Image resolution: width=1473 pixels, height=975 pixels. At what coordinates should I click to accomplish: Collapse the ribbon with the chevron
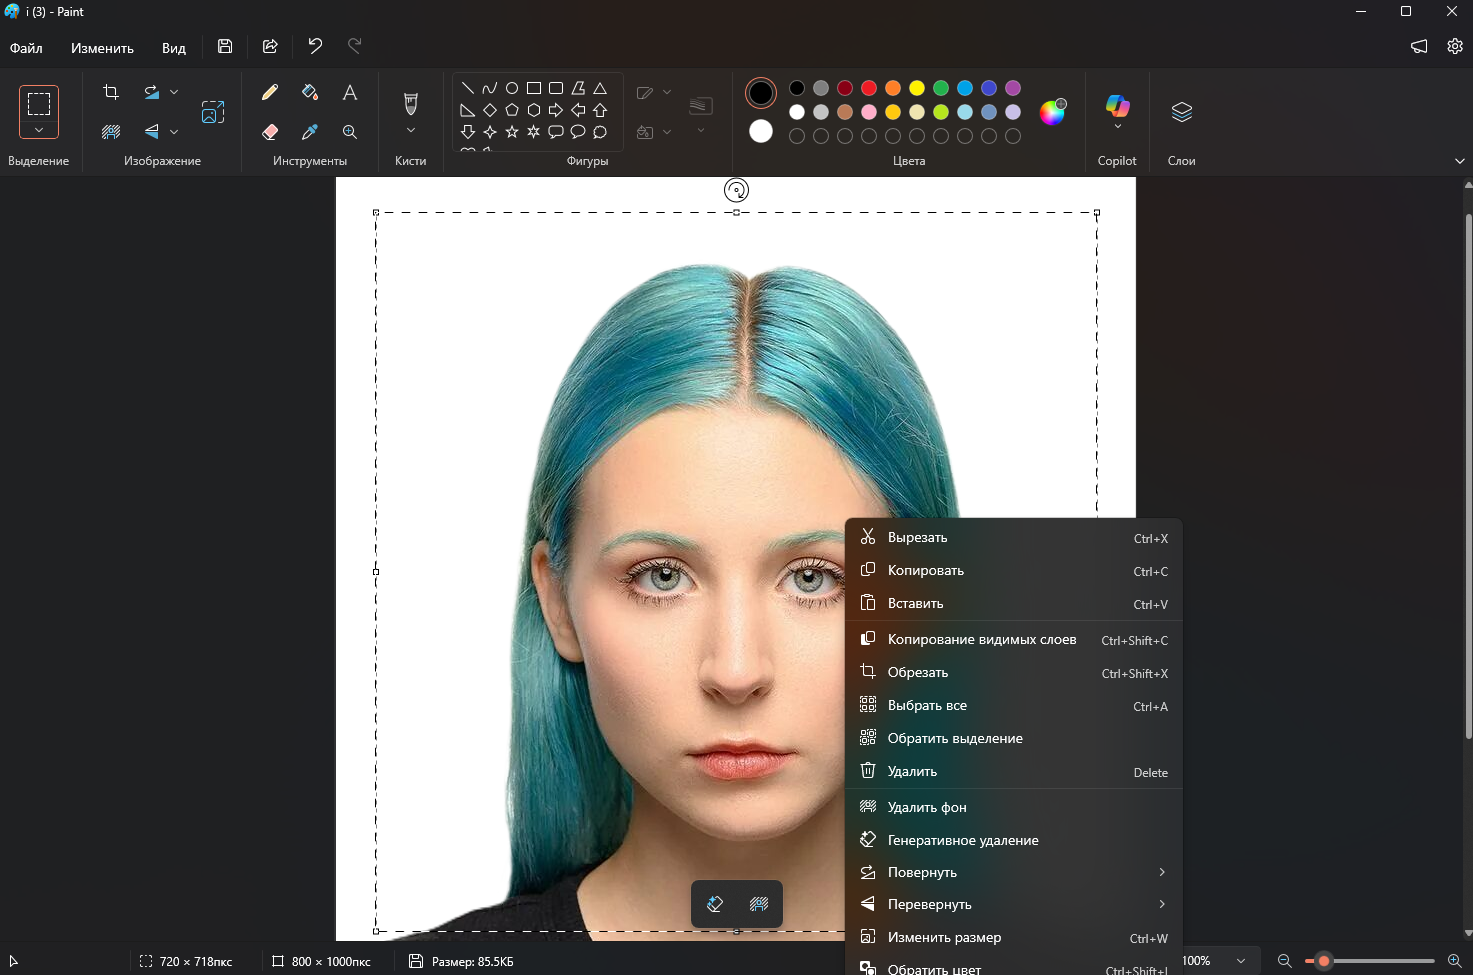(1459, 161)
